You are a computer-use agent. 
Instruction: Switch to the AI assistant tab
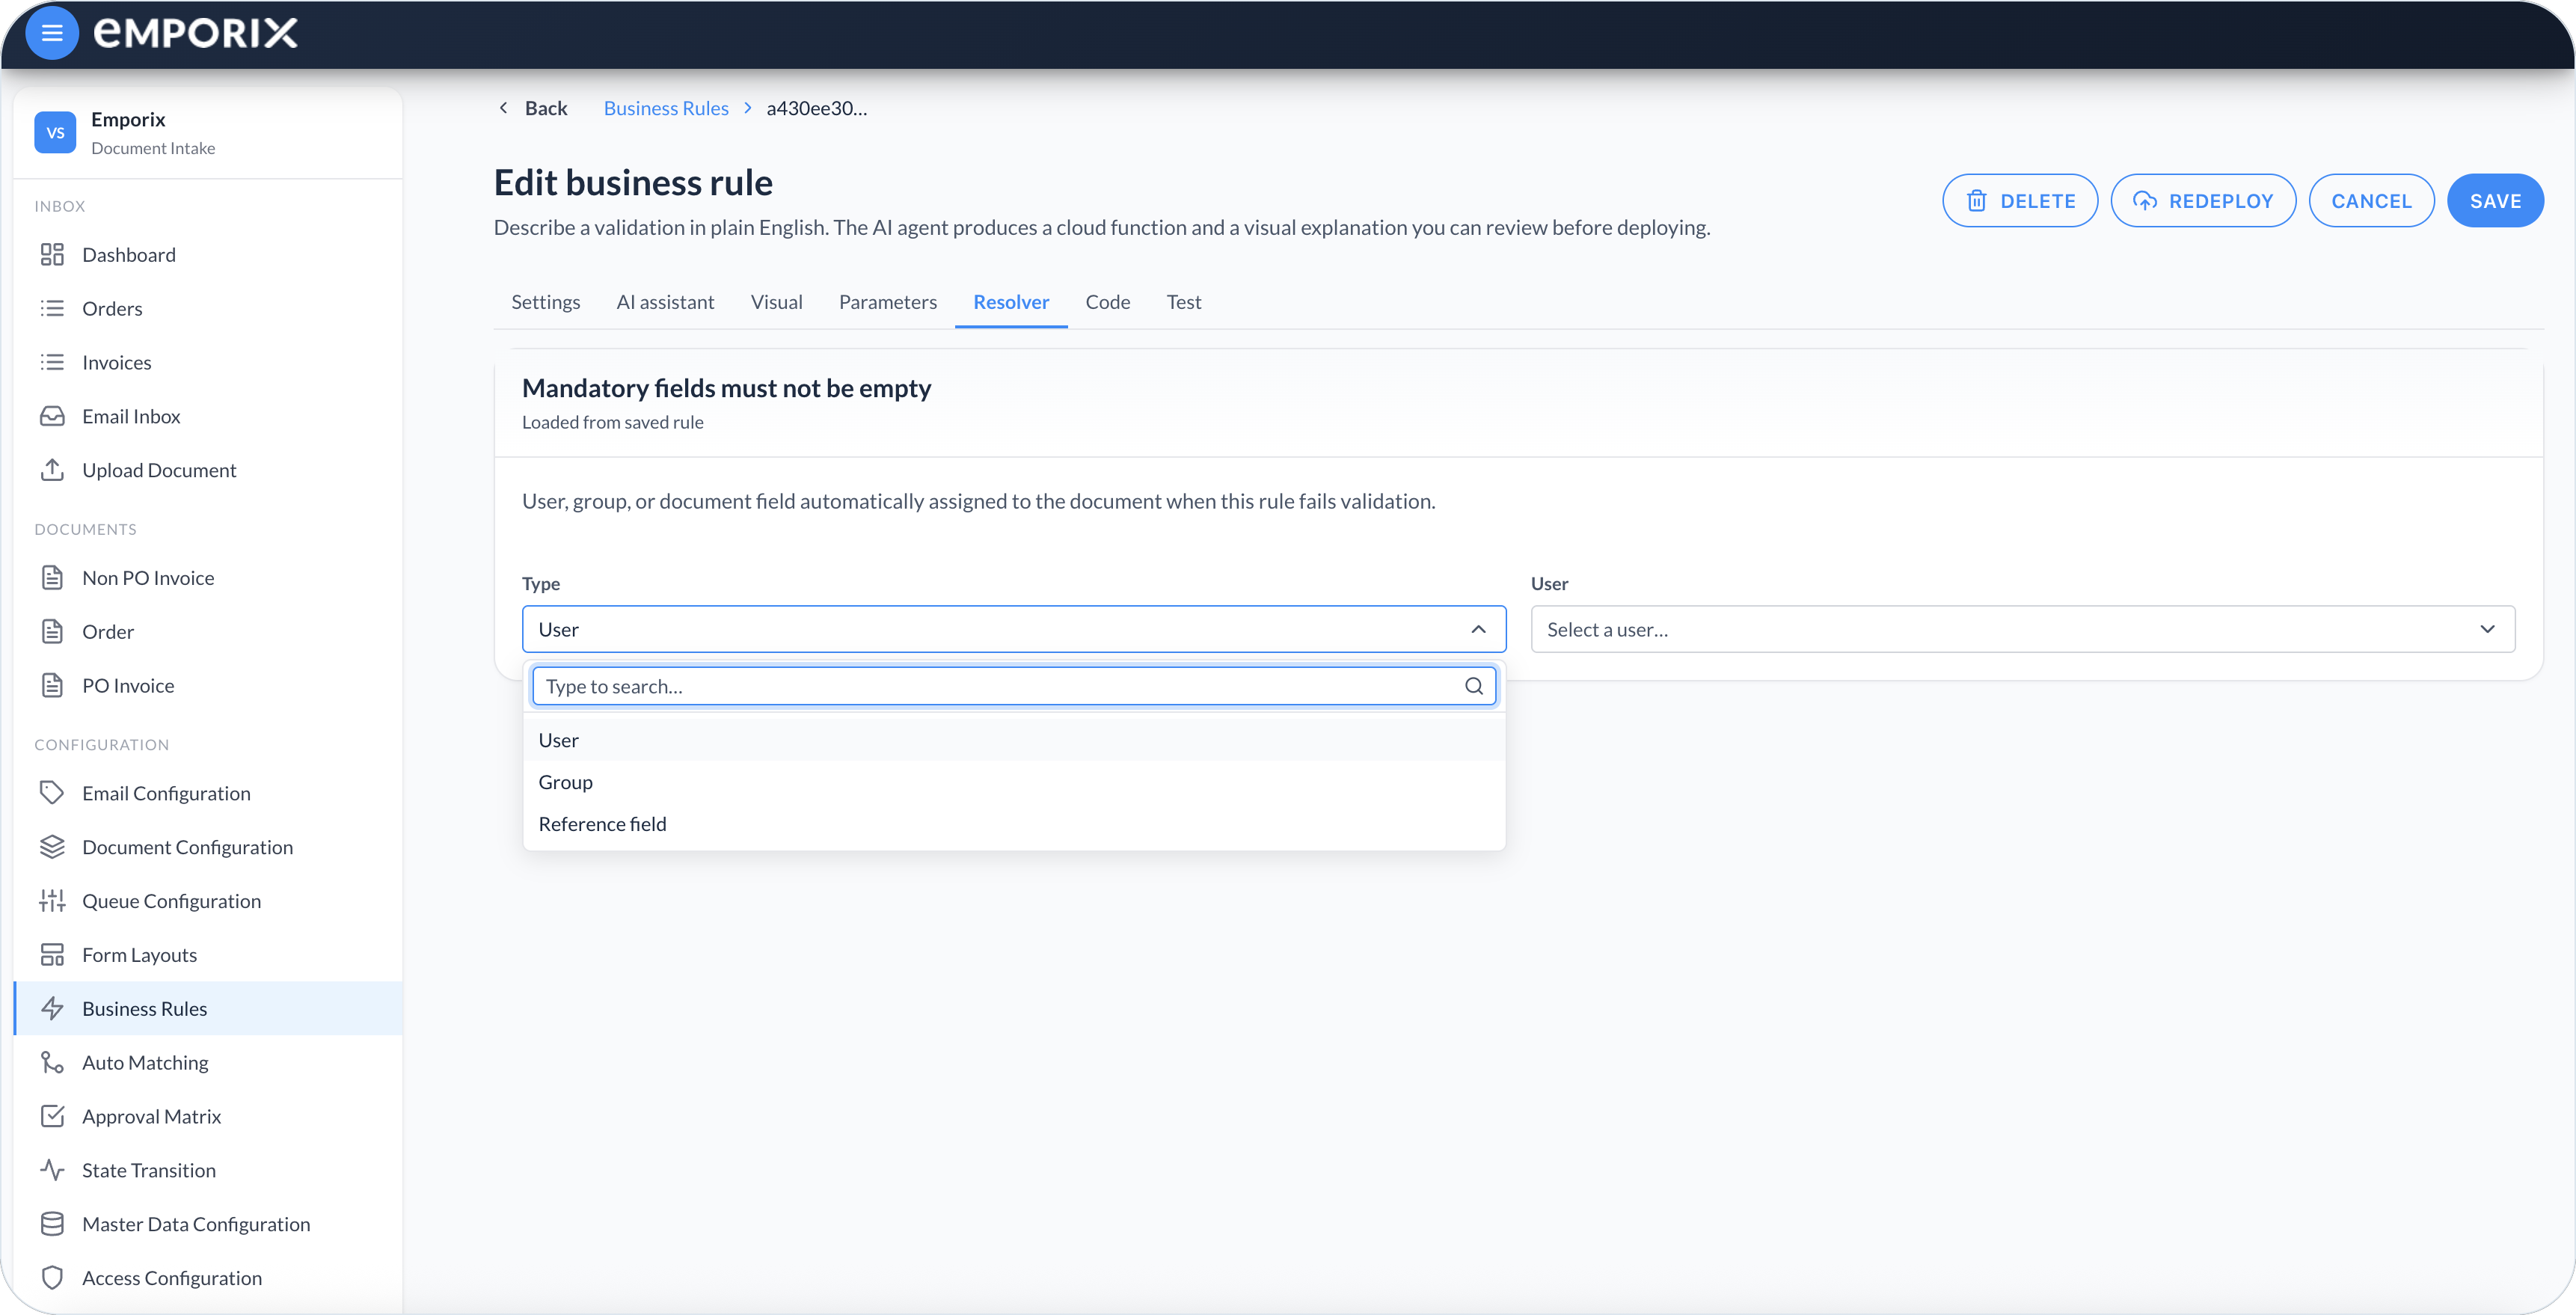(665, 302)
